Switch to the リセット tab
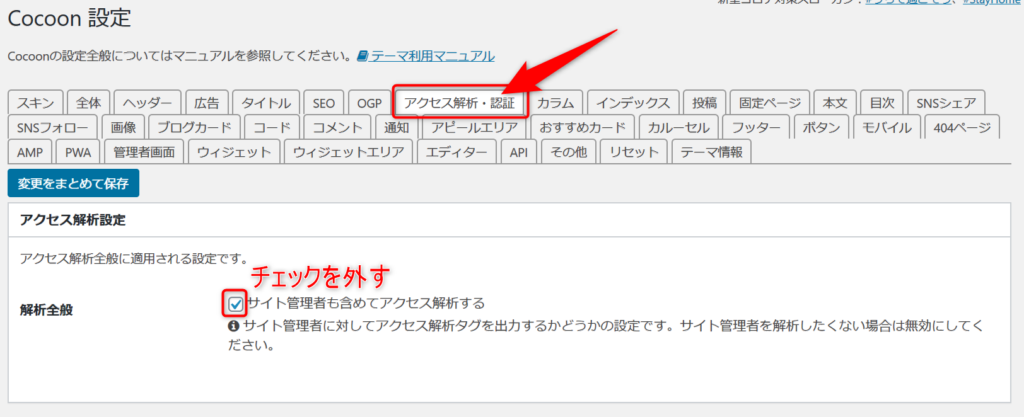 click(633, 152)
